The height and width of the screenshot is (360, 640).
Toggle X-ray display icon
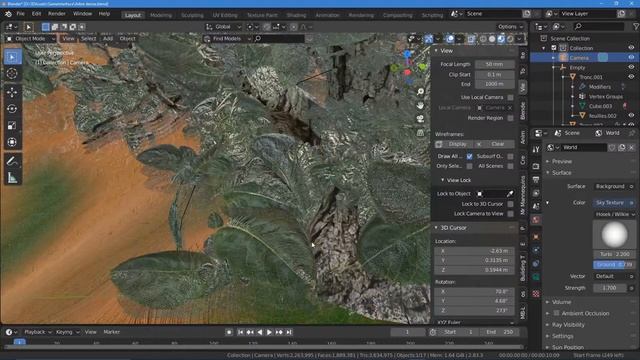[471, 39]
